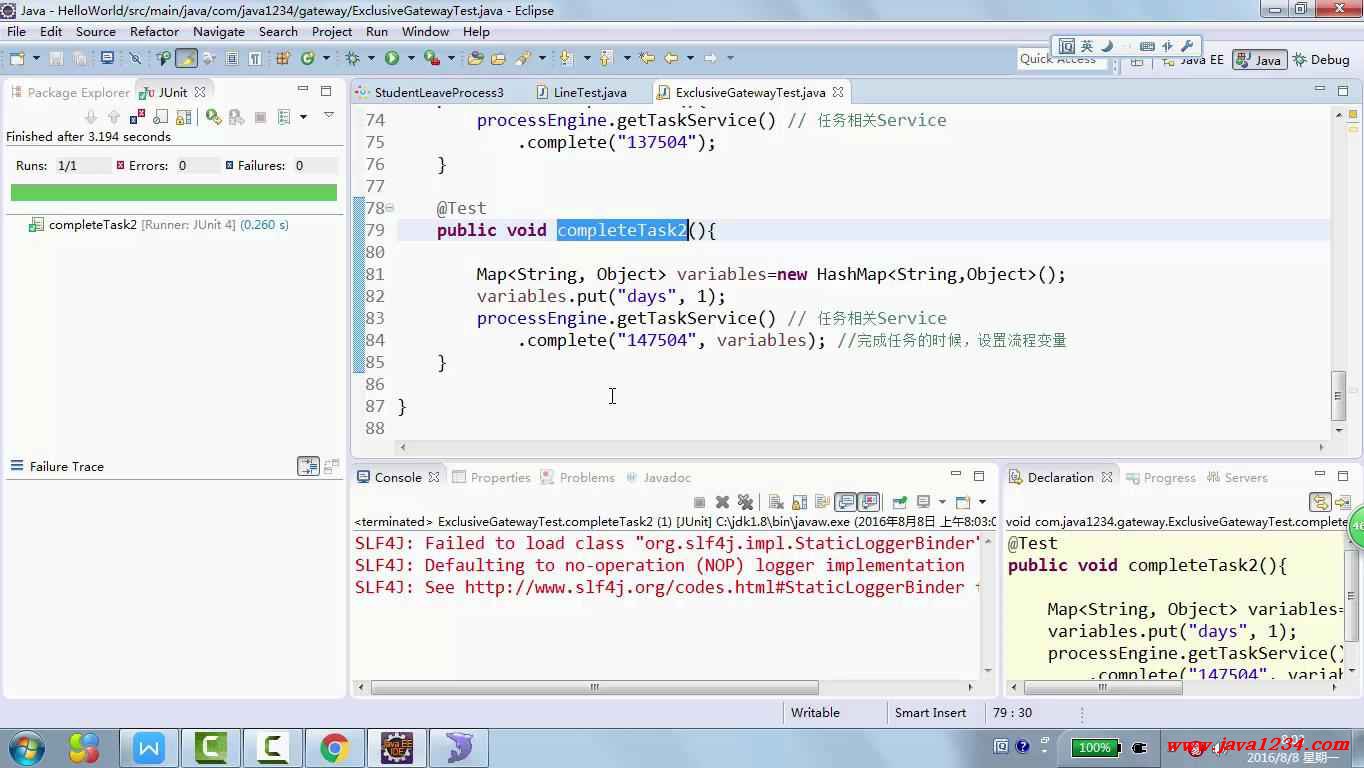Switch to the Package Explorer tab

pyautogui.click(x=69, y=92)
